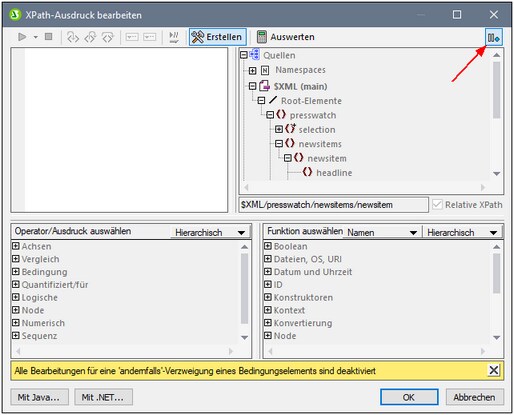This screenshot has width=514, height=415.
Task: Click the stop square icon in toolbar
Action: tap(49, 37)
